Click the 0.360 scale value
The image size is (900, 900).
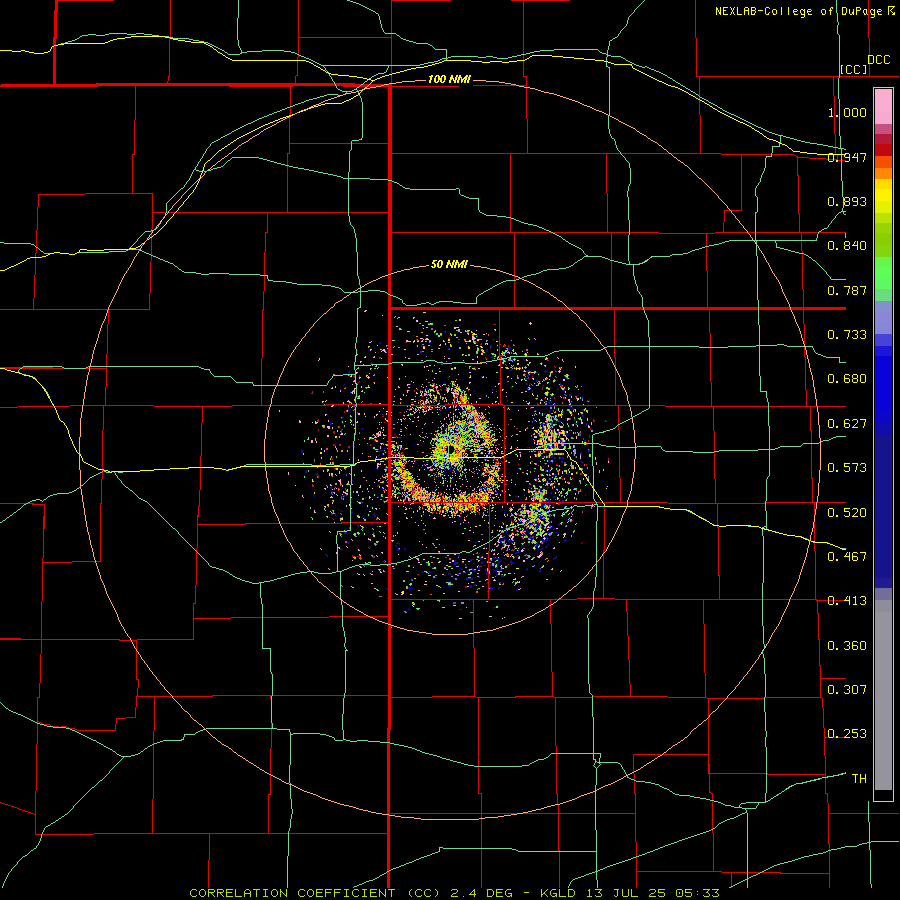847,646
